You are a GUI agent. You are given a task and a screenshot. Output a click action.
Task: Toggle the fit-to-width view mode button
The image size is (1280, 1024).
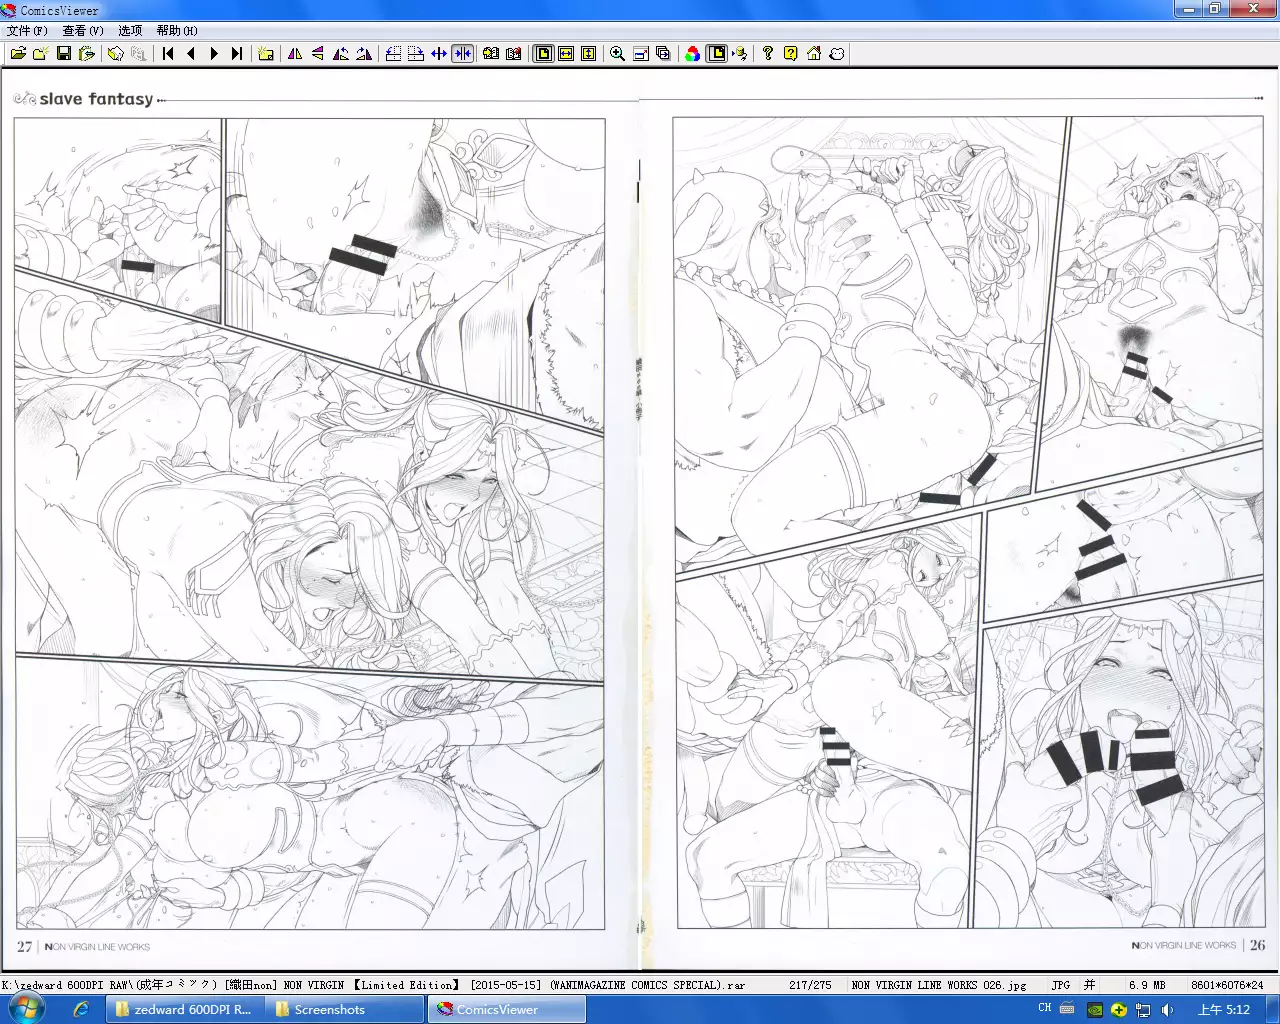566,54
